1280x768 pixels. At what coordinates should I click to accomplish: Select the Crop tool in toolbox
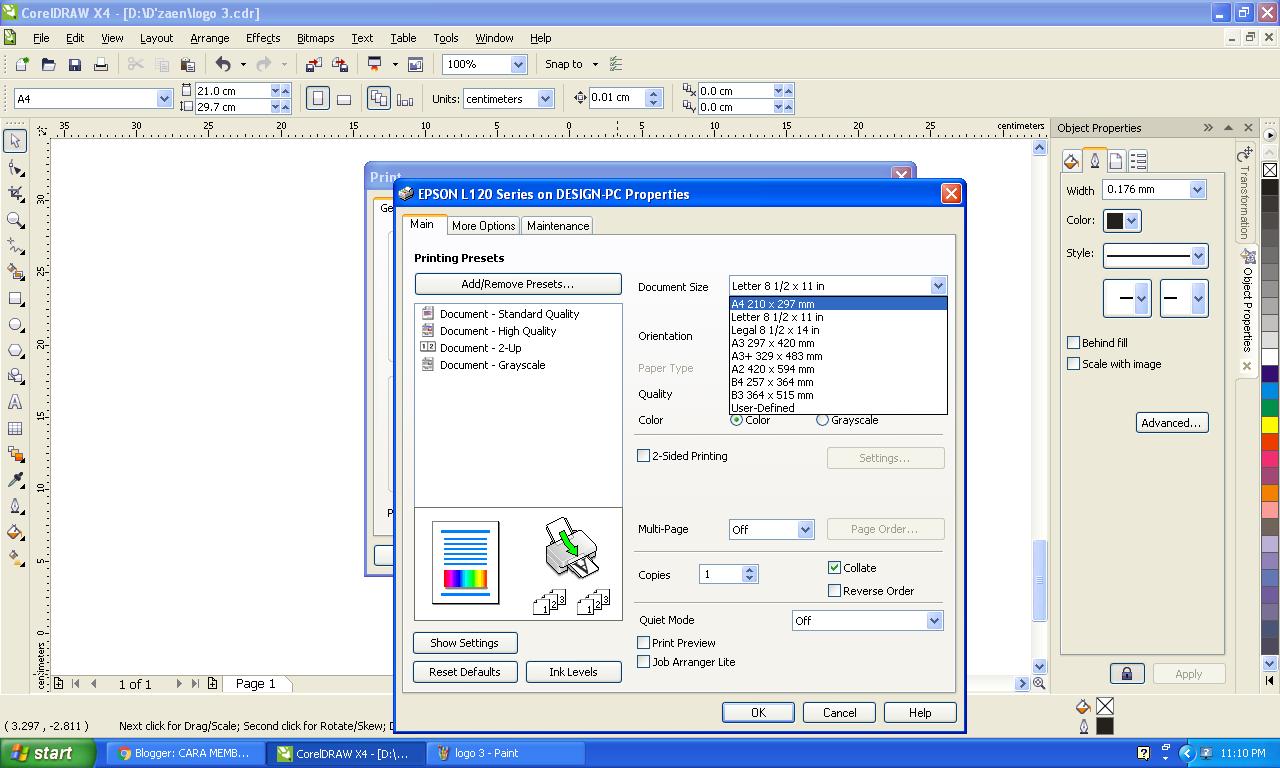[x=15, y=193]
